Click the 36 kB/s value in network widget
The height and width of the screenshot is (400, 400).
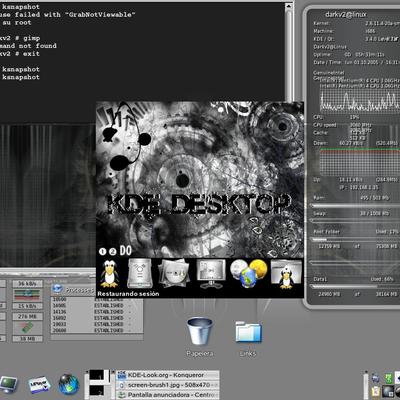[27, 284]
